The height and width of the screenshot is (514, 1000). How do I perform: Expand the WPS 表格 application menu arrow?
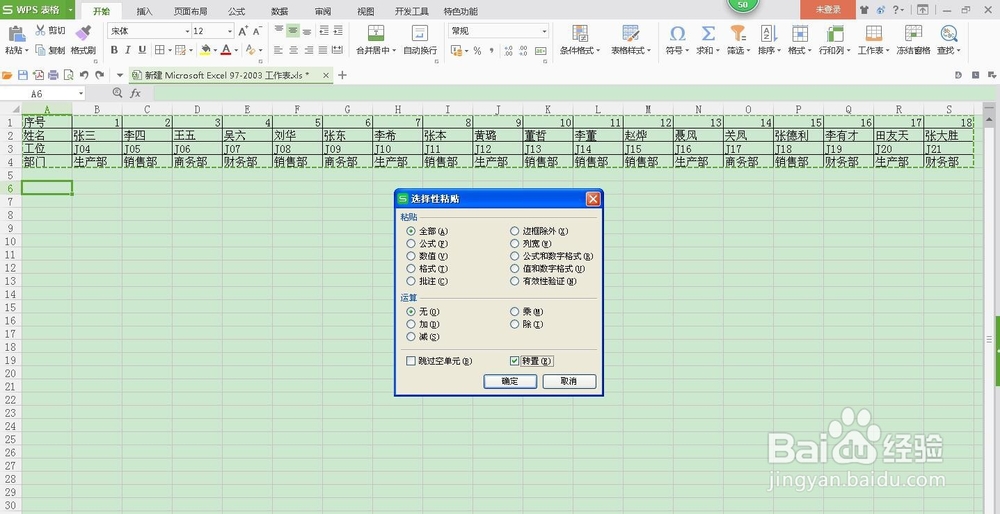[70, 10]
